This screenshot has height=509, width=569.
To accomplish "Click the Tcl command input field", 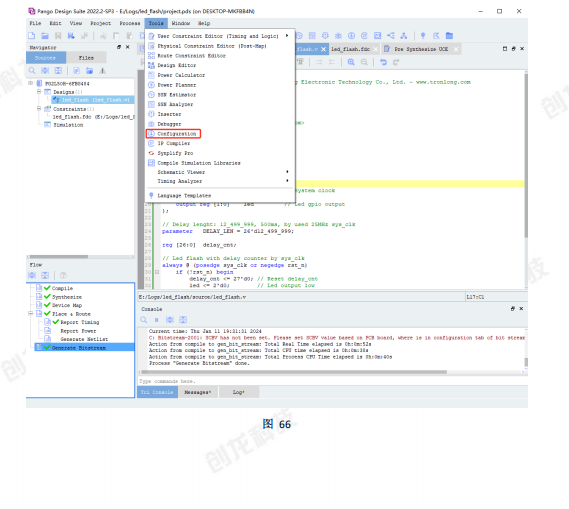I will (332, 381).
